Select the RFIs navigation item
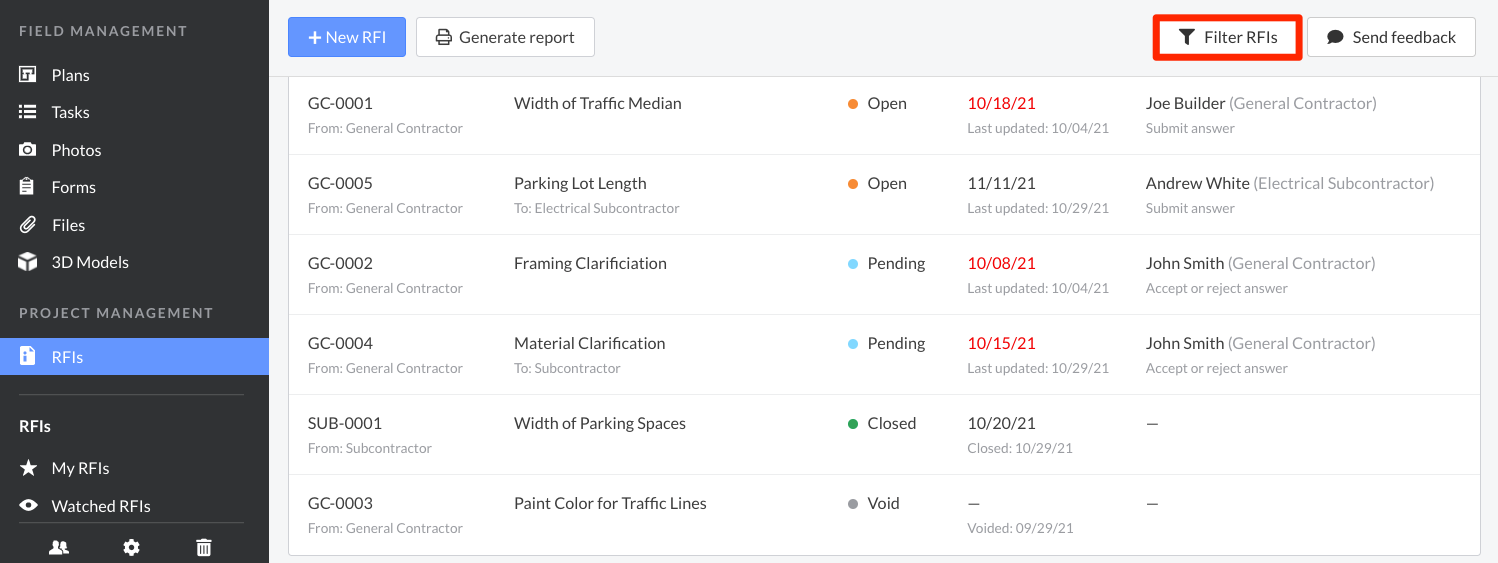The height and width of the screenshot is (563, 1498). coord(67,357)
